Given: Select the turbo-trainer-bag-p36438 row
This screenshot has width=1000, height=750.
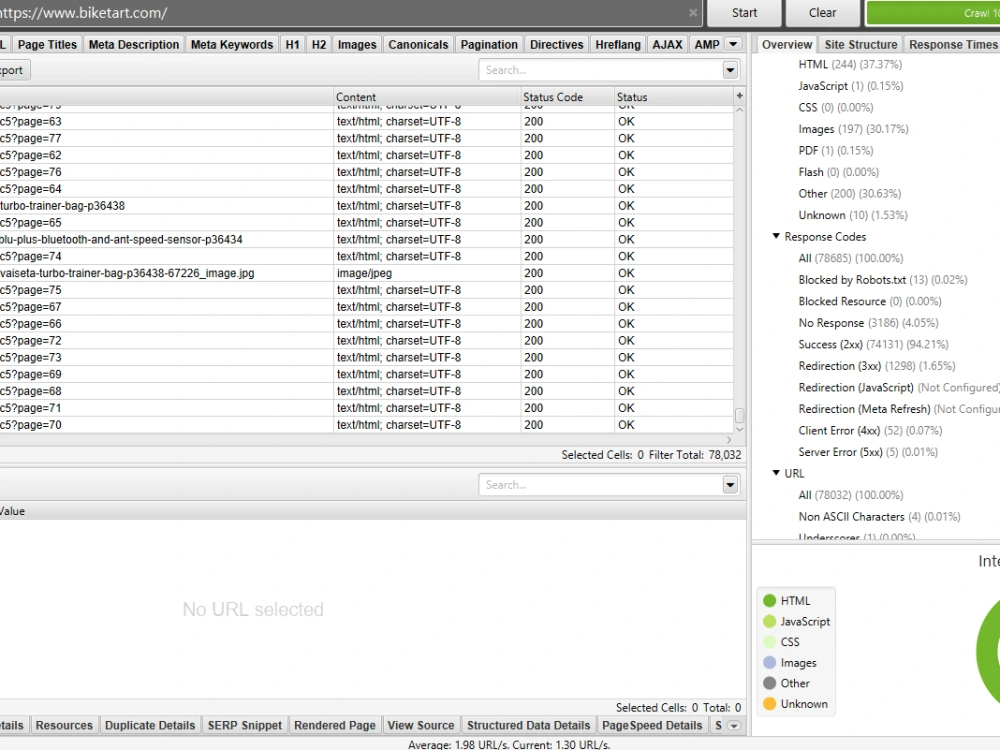Looking at the screenshot, I should (367, 206).
